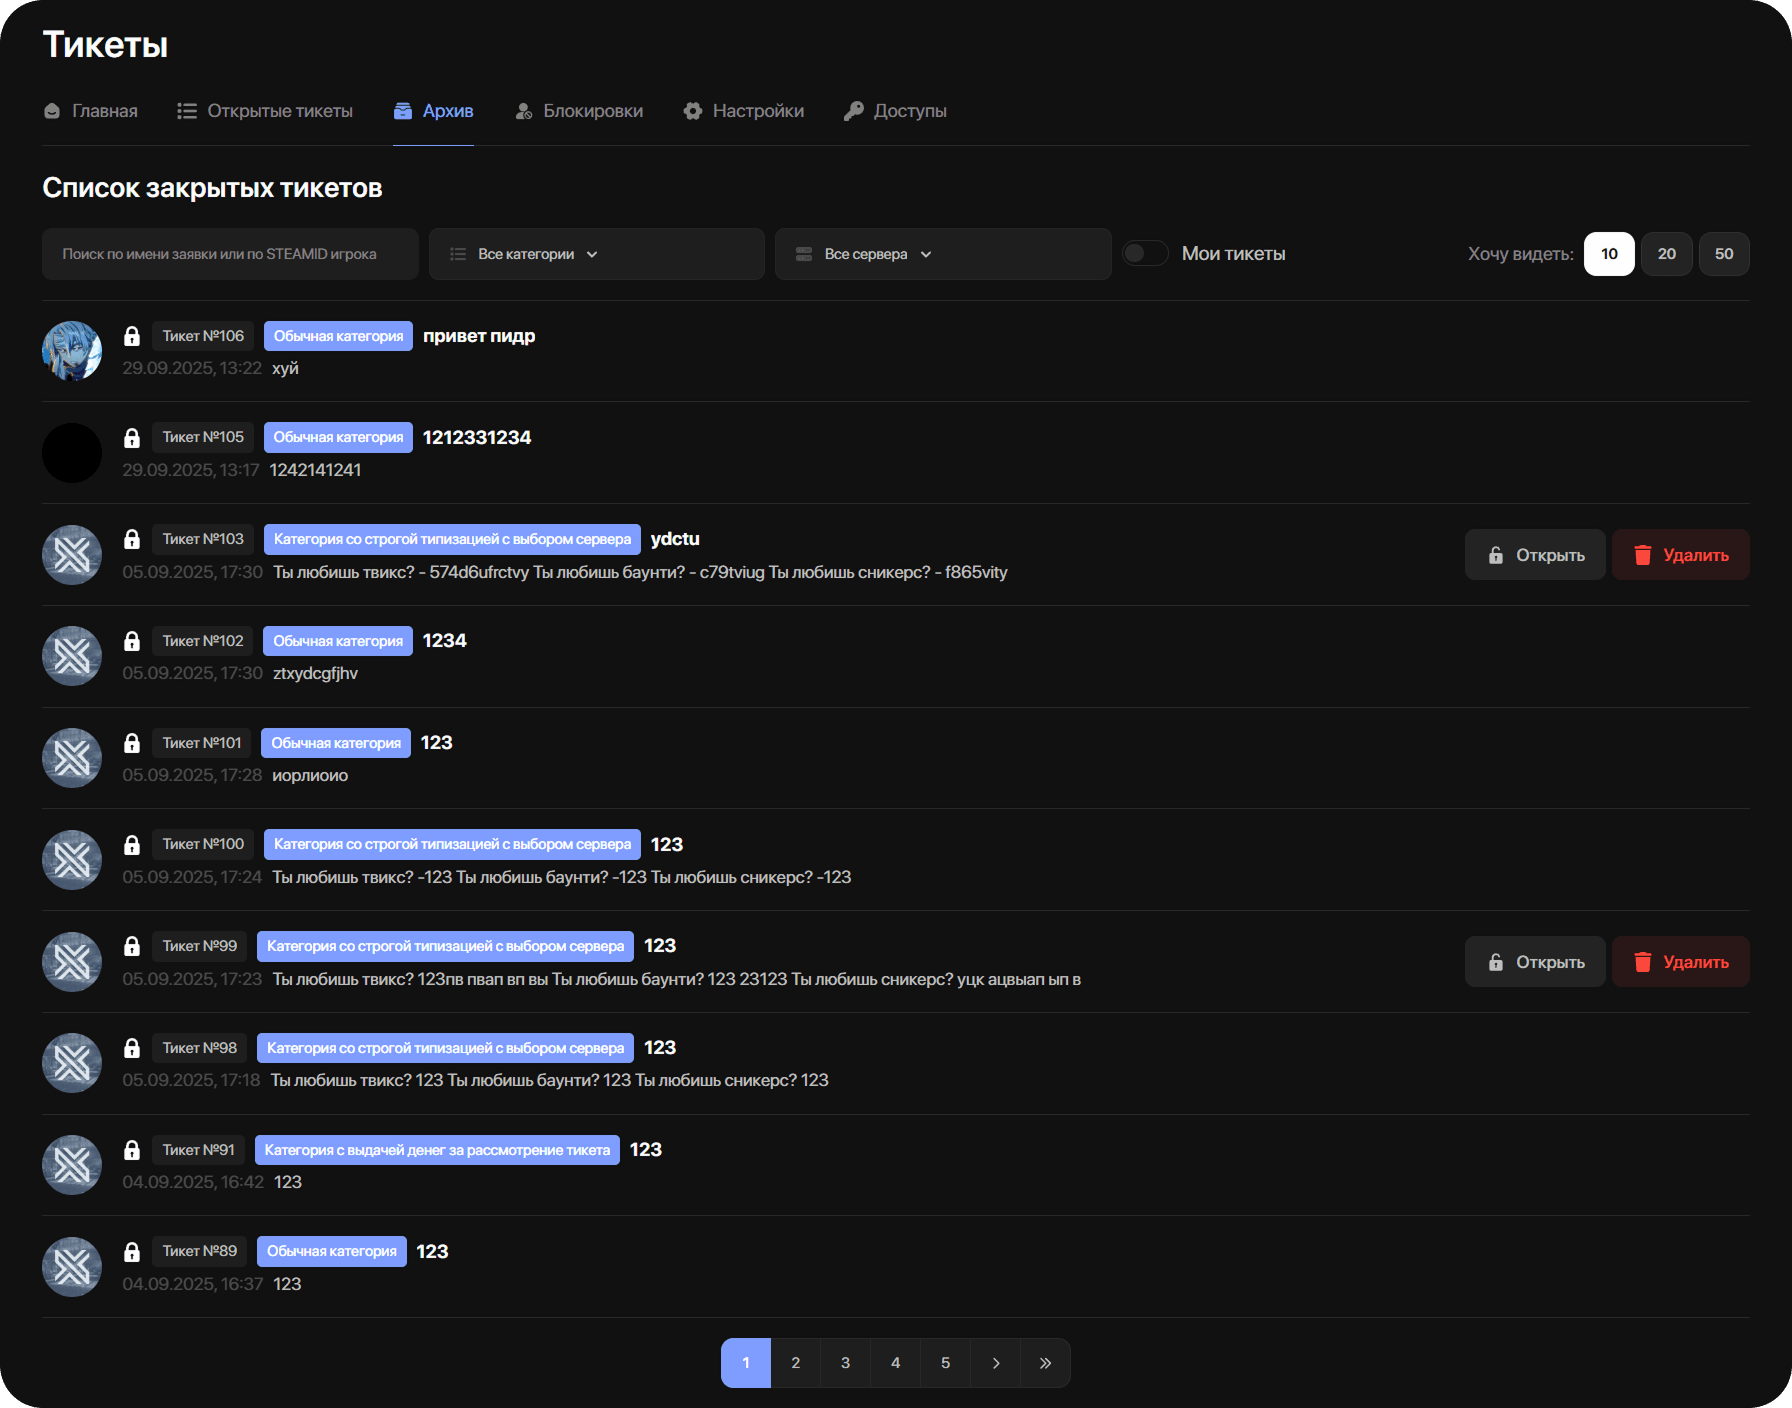Go to pagination page 5
The image size is (1792, 1408).
[946, 1363]
